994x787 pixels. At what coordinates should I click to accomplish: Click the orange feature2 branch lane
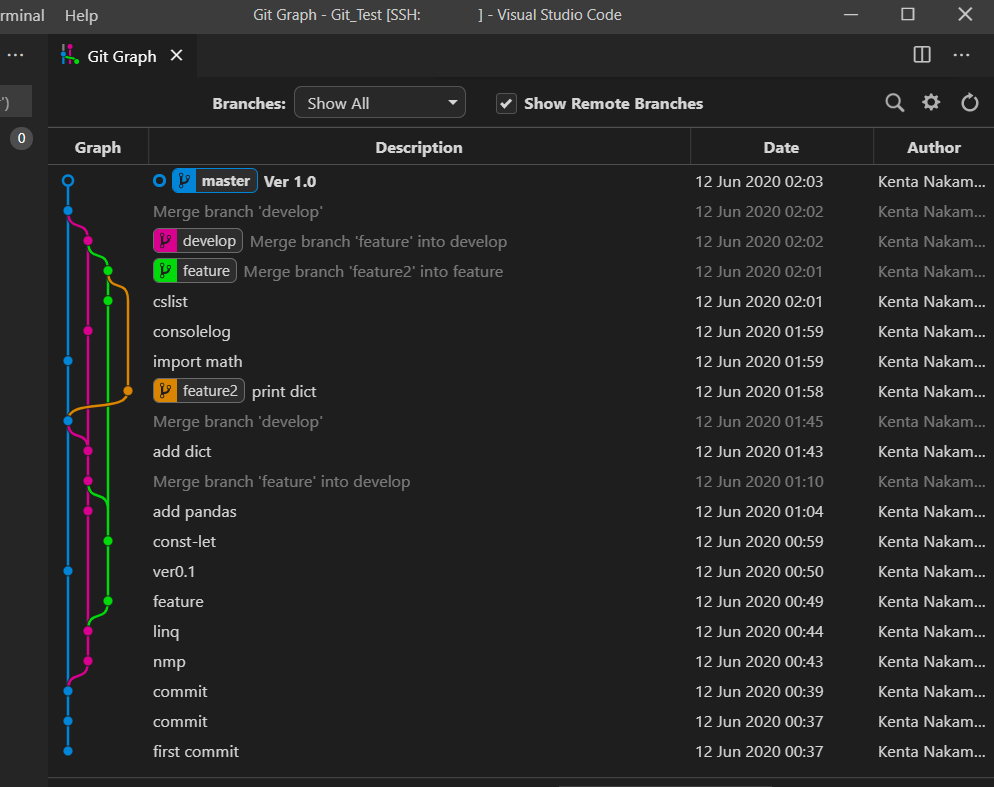[x=127, y=391]
